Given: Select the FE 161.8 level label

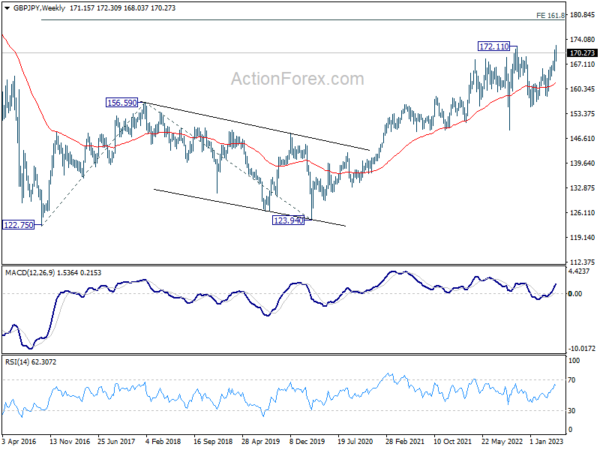Looking at the screenshot, I should tap(550, 15).
